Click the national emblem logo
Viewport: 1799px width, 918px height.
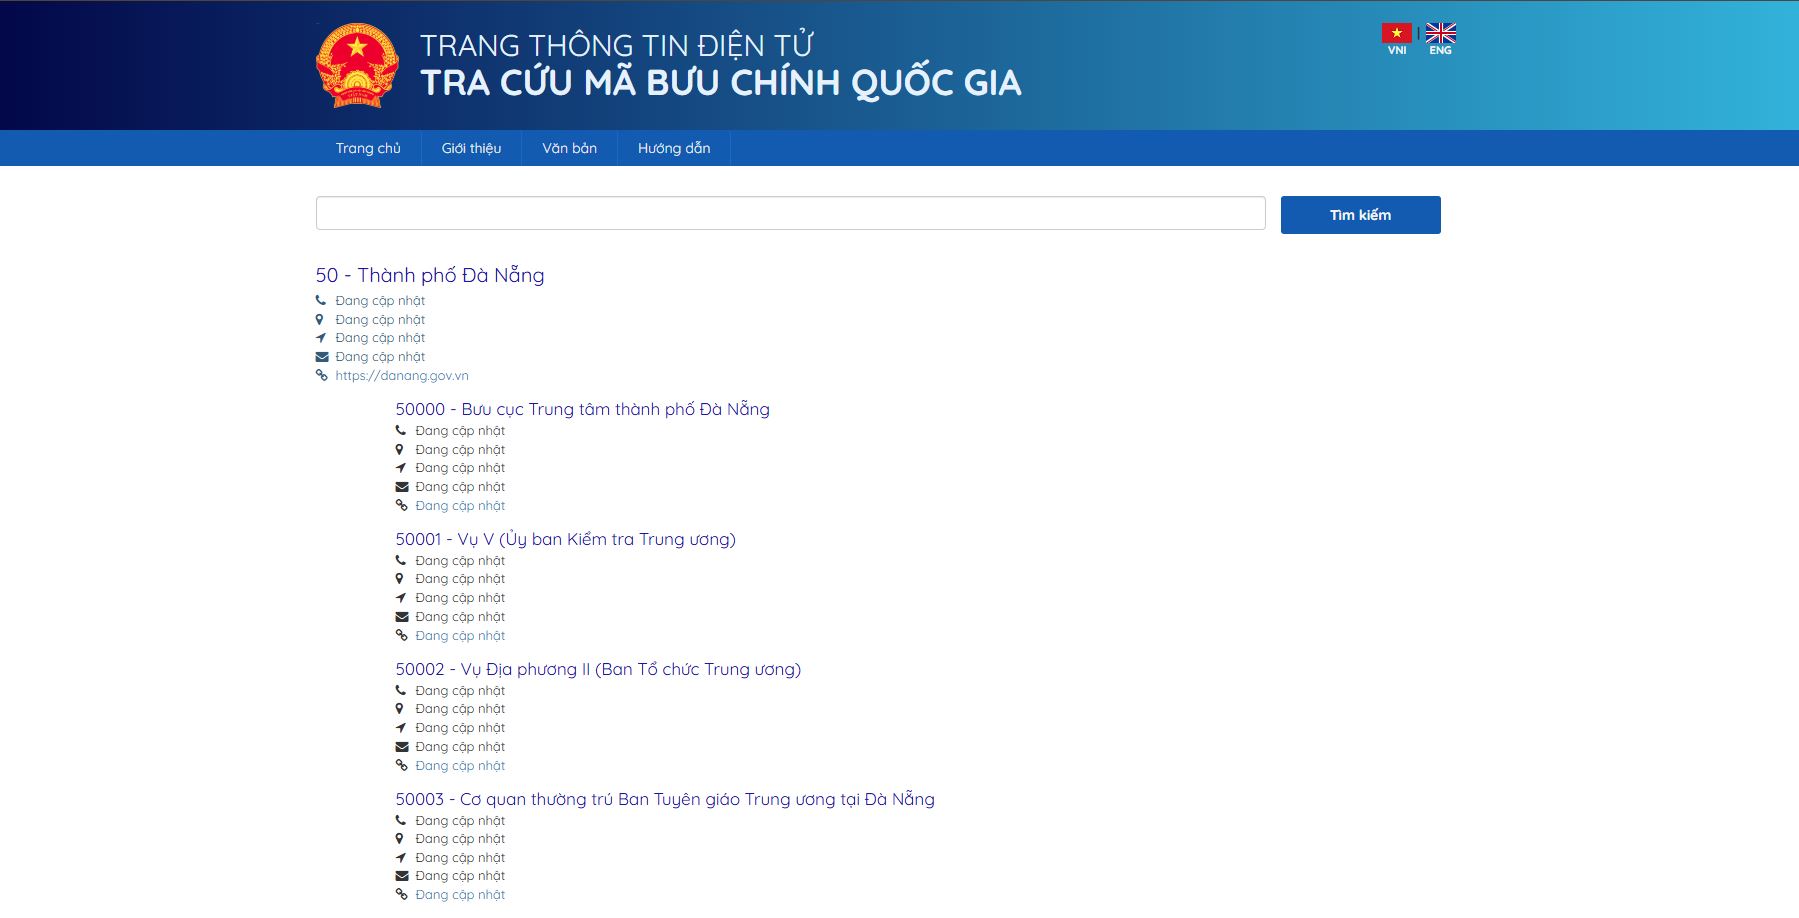pyautogui.click(x=357, y=66)
